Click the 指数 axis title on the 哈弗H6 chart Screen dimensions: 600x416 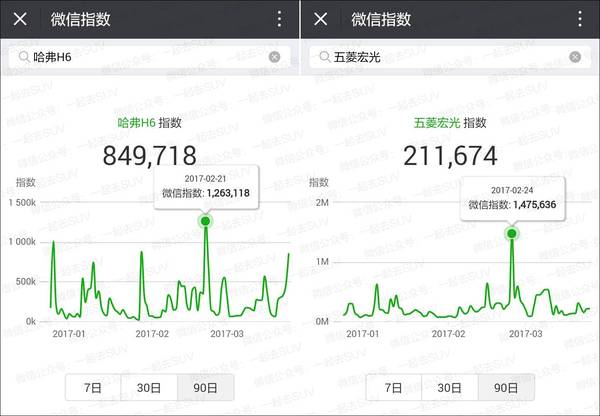[x=26, y=183]
